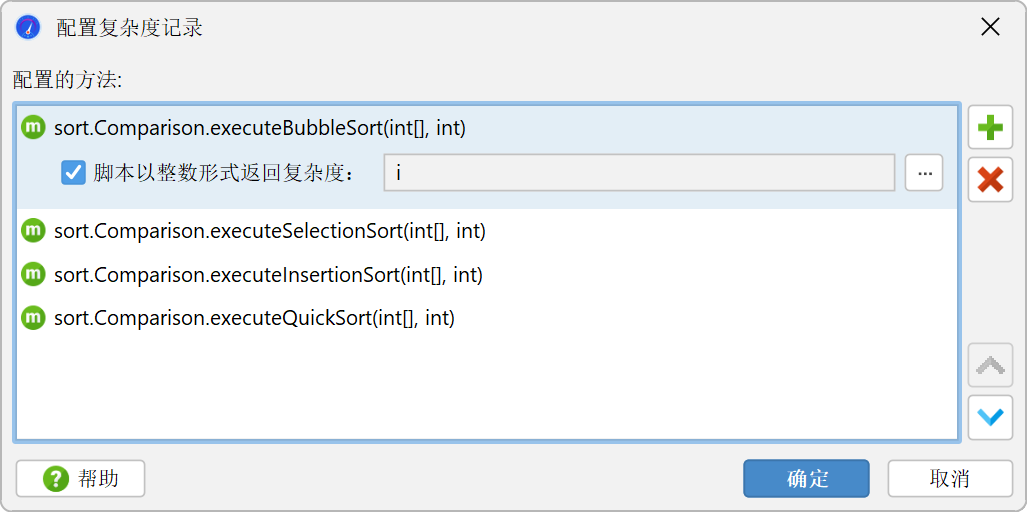
Task: Select sort.Comparison.executeQuickSort in the list
Action: click(x=255, y=317)
